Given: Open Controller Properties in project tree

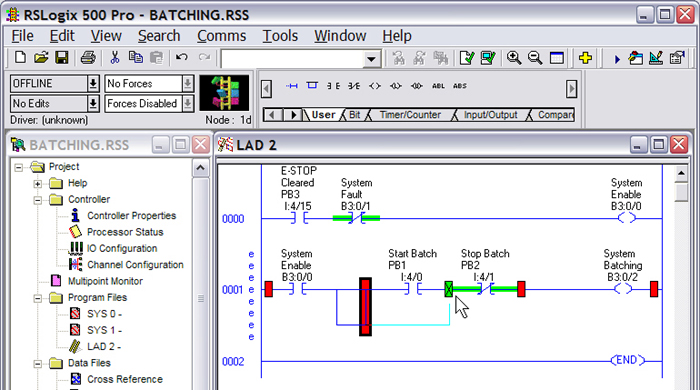Looking at the screenshot, I should click(x=131, y=216).
